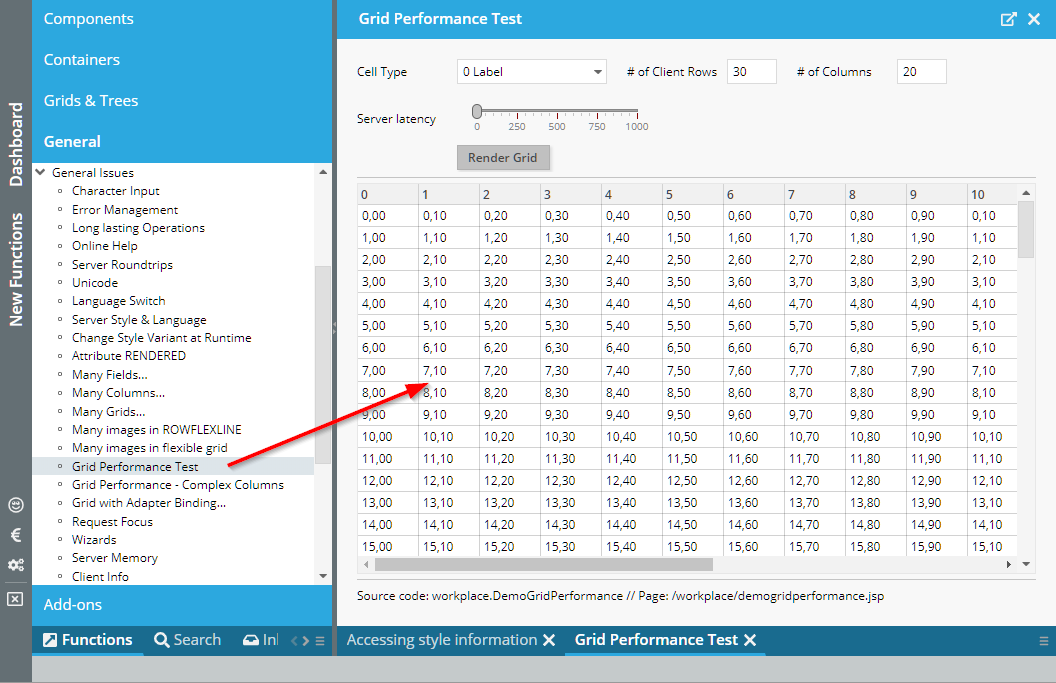1056x683 pixels.
Task: Click the Server latency slider handle
Action: [x=477, y=111]
